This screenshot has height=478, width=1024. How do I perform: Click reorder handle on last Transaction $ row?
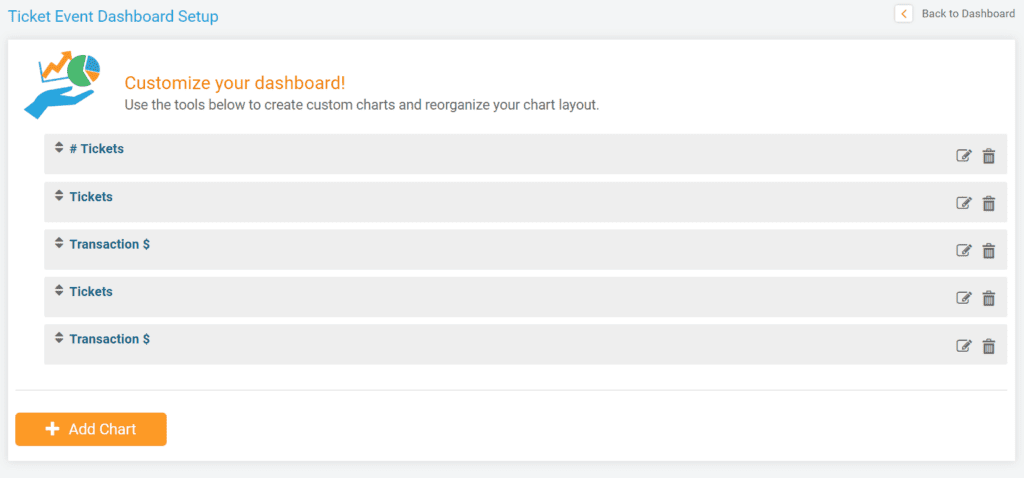point(59,338)
